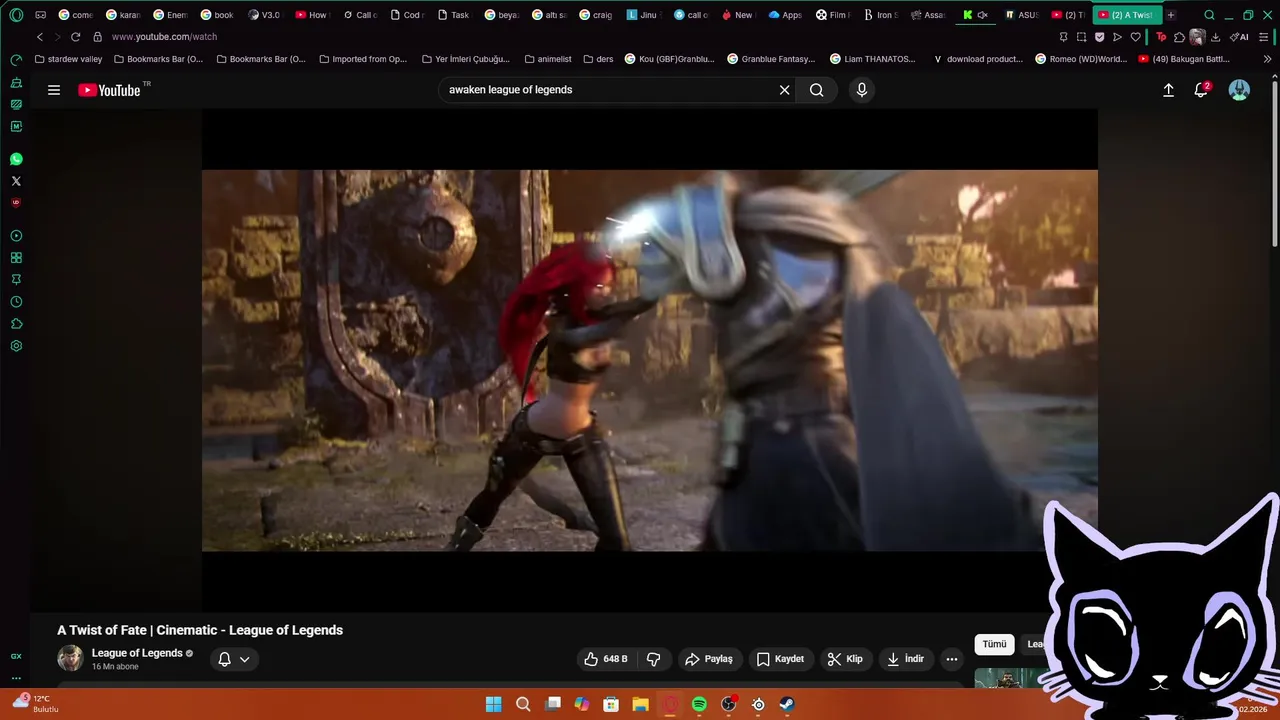
Task: Open the stardew valley bookmark folder
Action: click(x=69, y=59)
